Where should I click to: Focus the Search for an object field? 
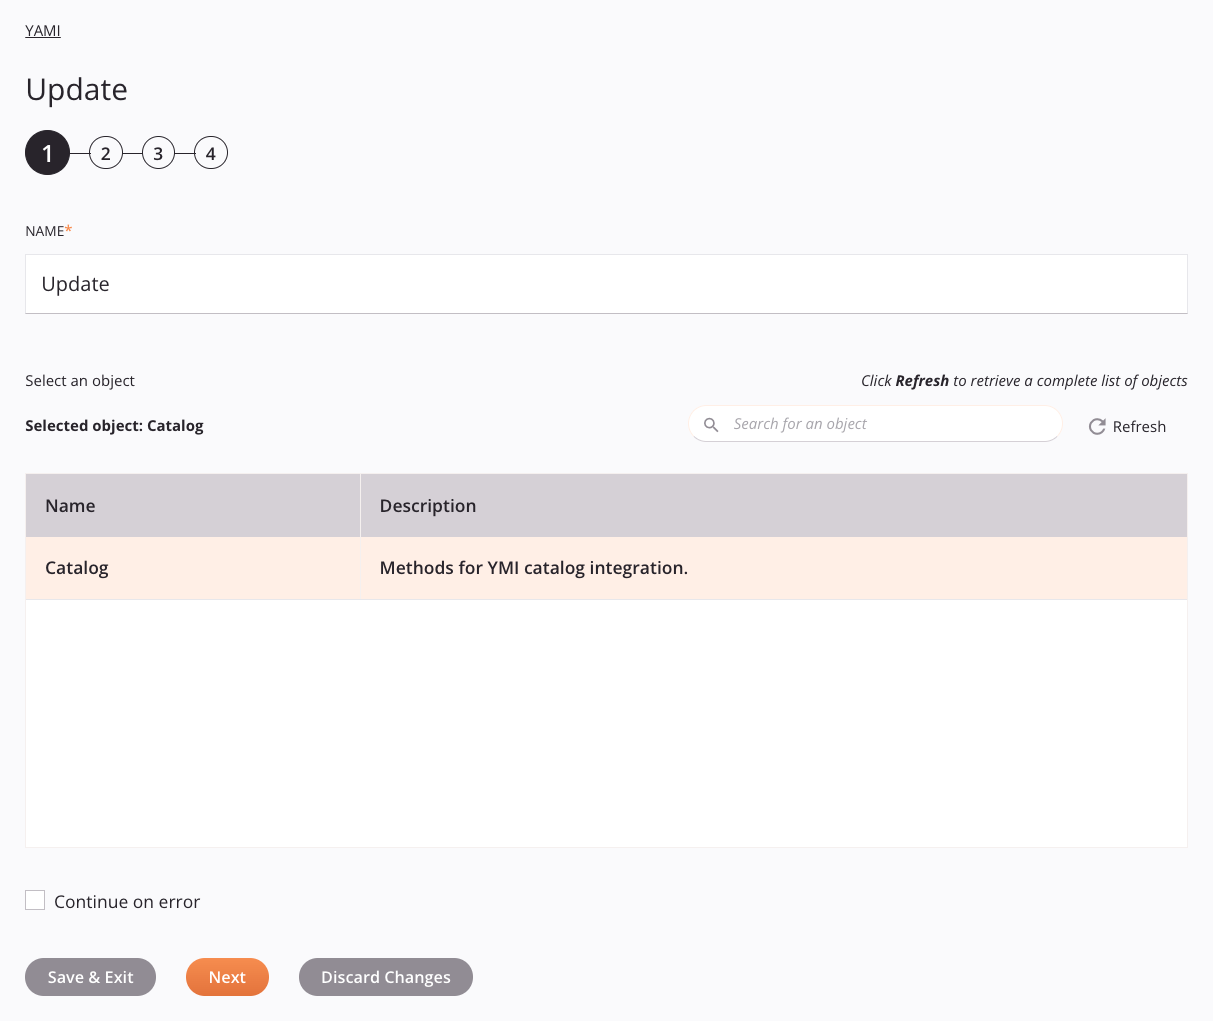[x=875, y=424]
